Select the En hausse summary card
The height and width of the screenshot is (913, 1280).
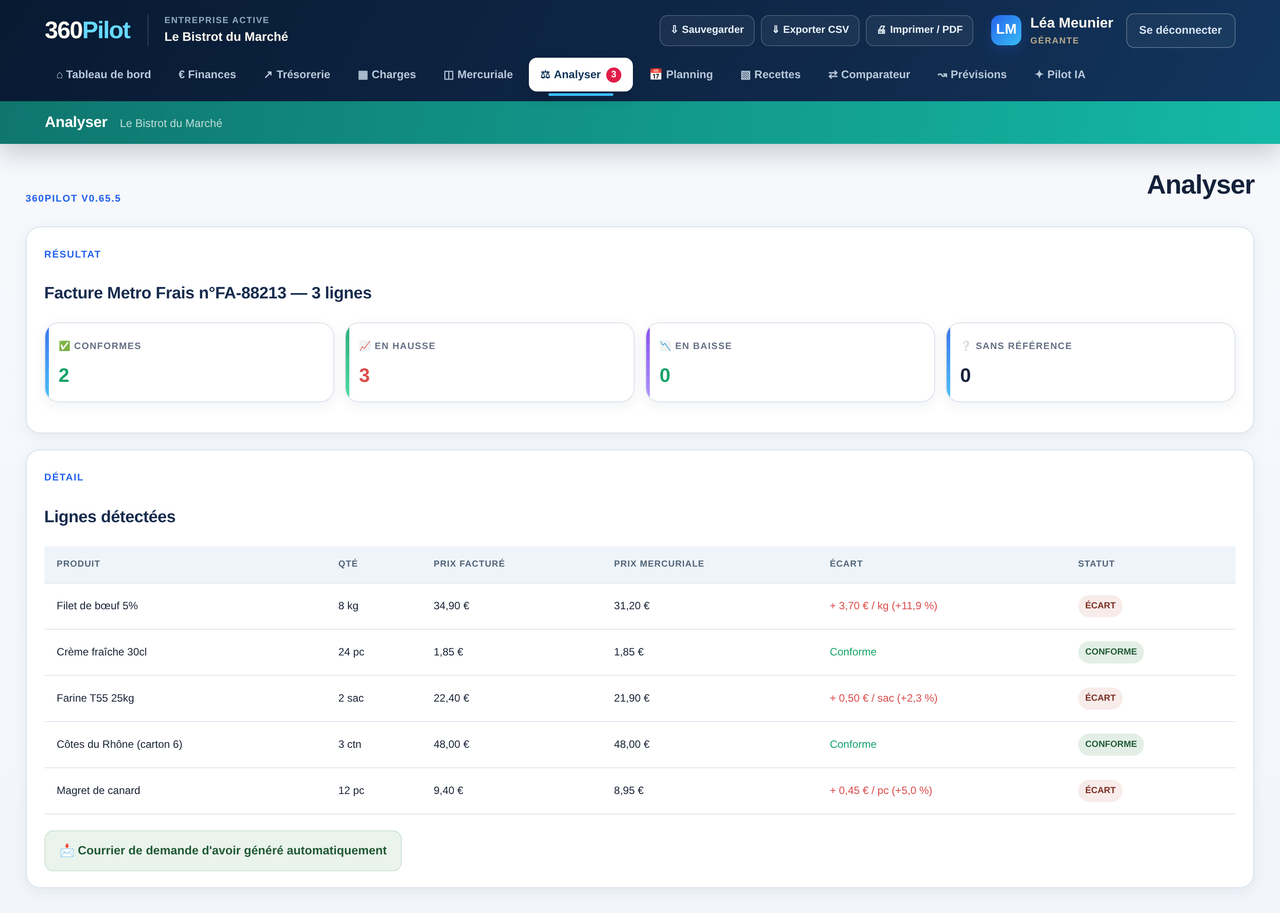point(490,362)
